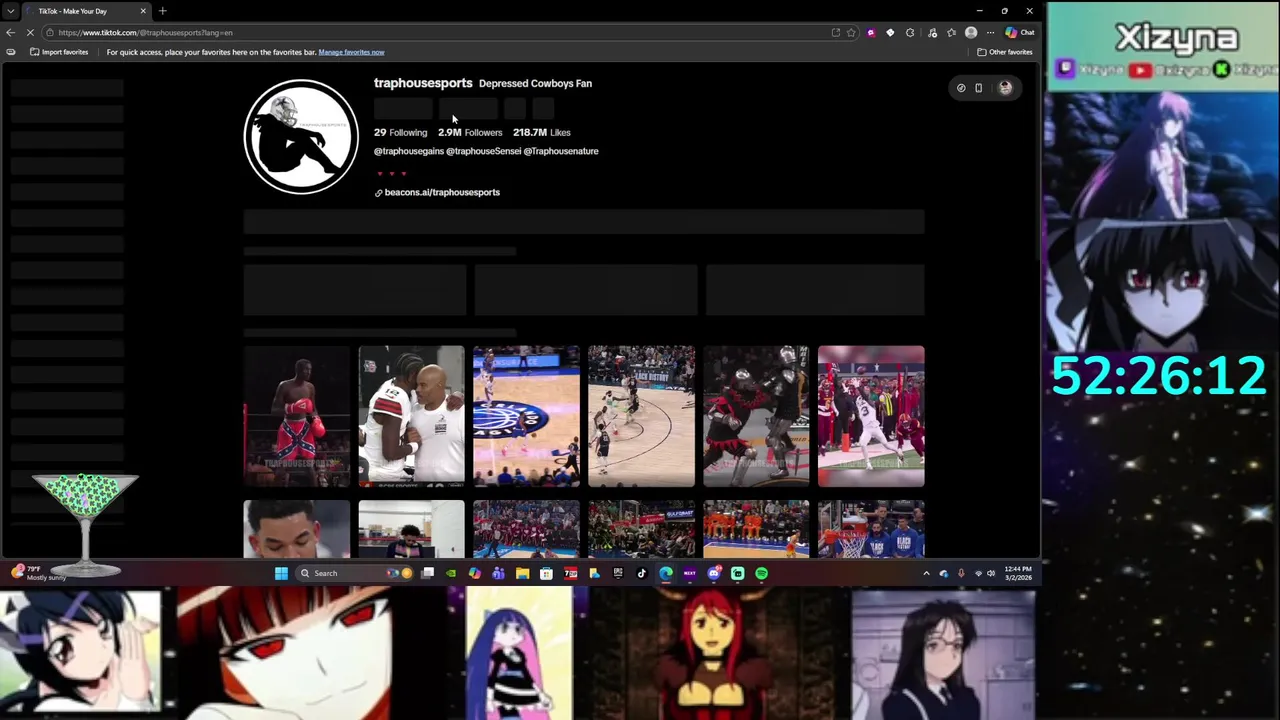Open Spotify from the taskbar

coord(762,573)
